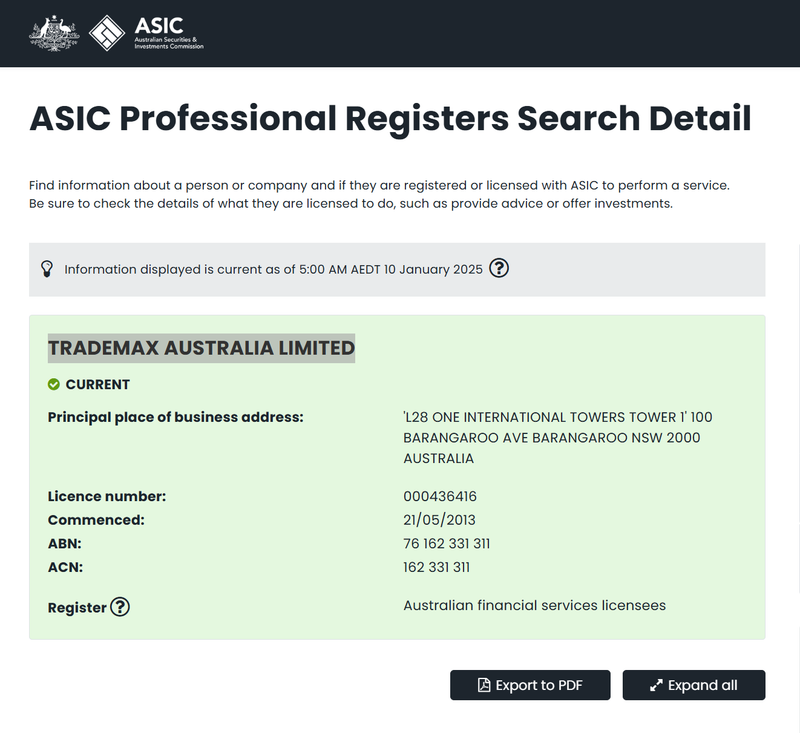Click ACN value 162 331 311

436,567
